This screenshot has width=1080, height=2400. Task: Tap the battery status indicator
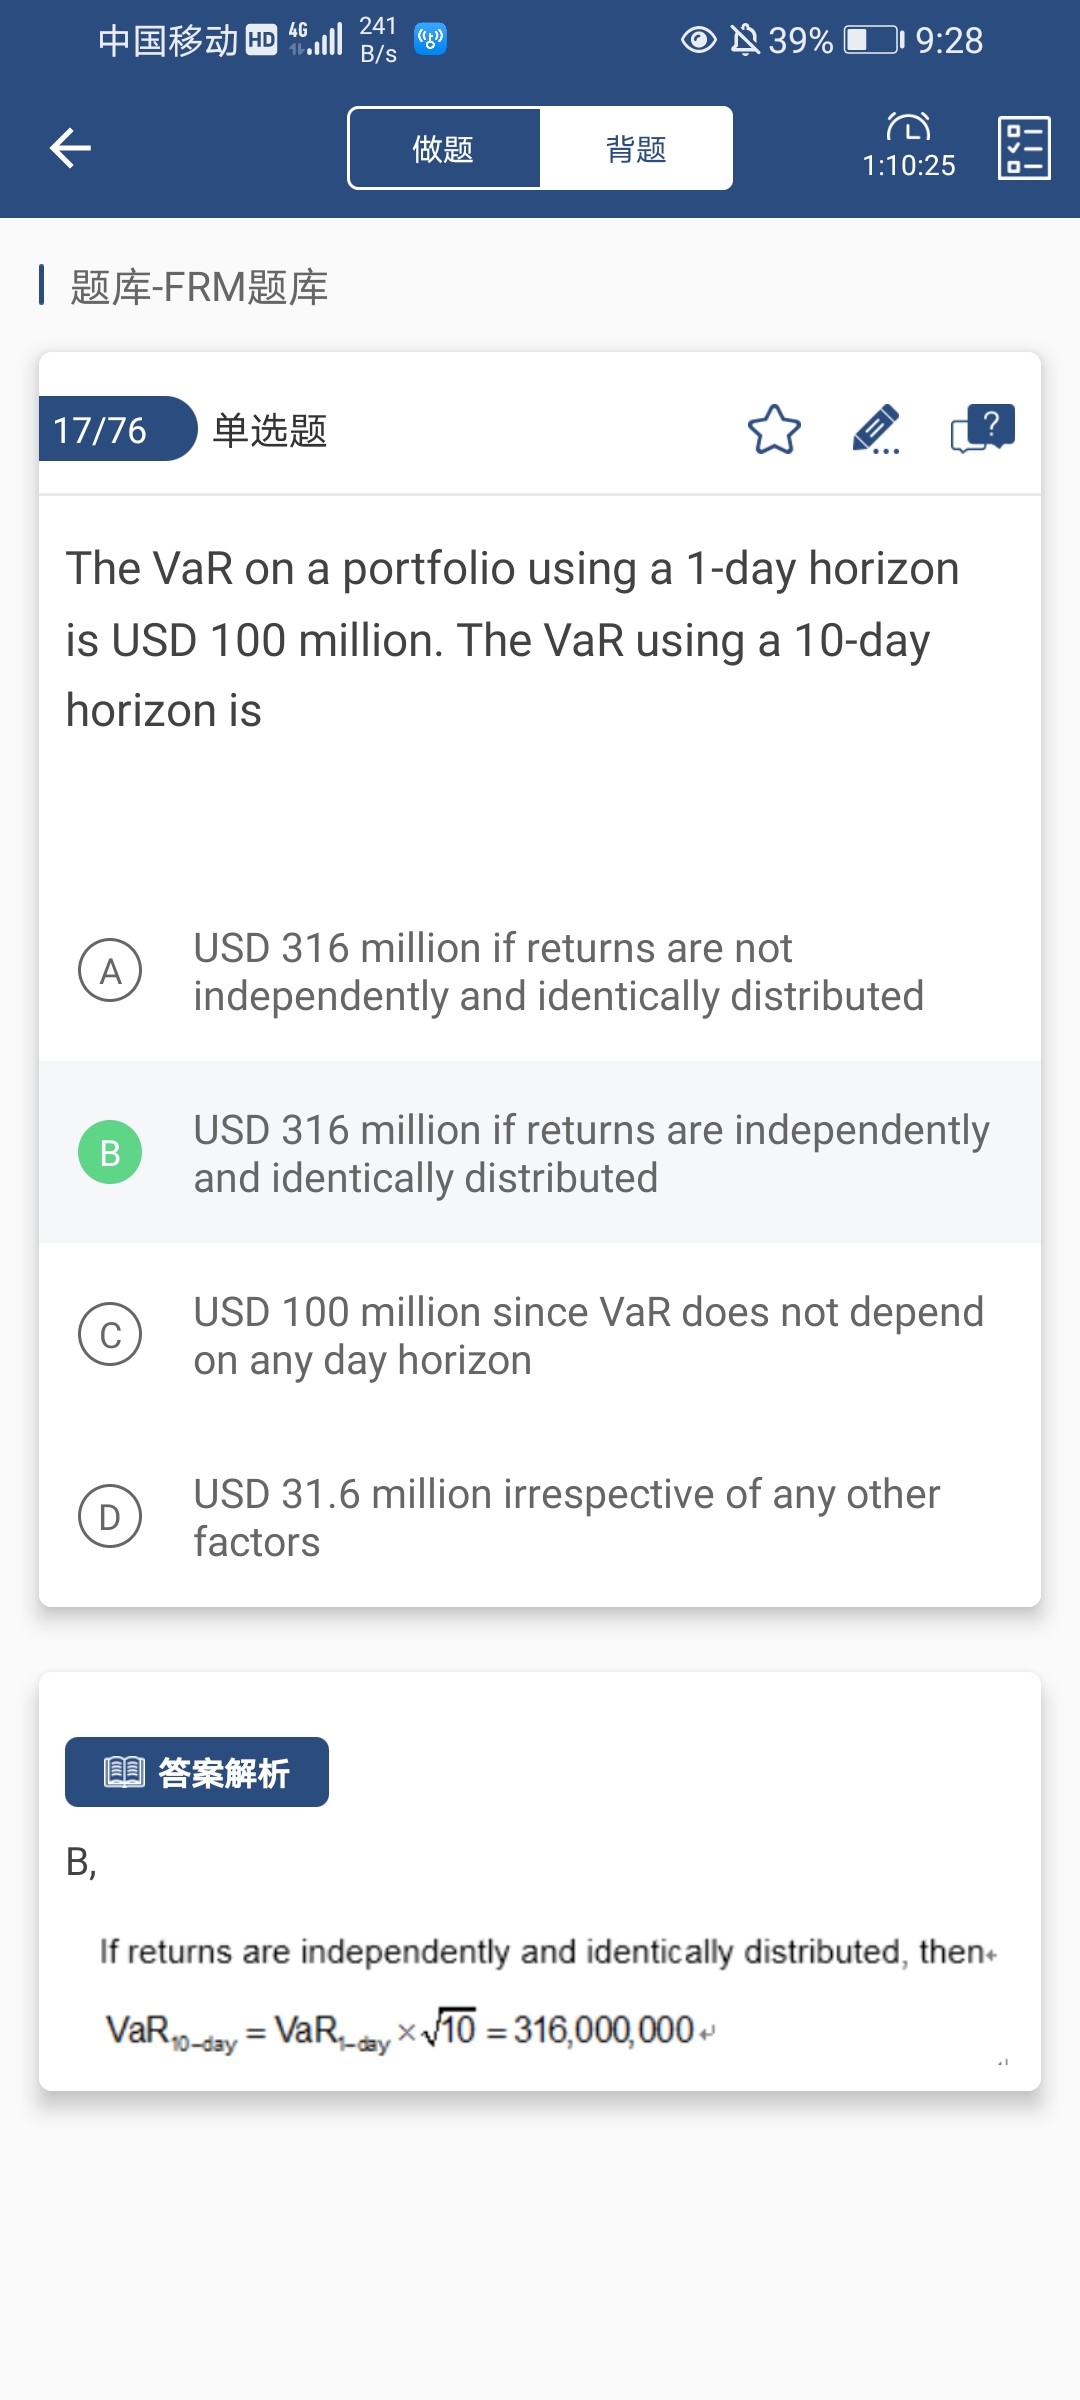[x=873, y=40]
